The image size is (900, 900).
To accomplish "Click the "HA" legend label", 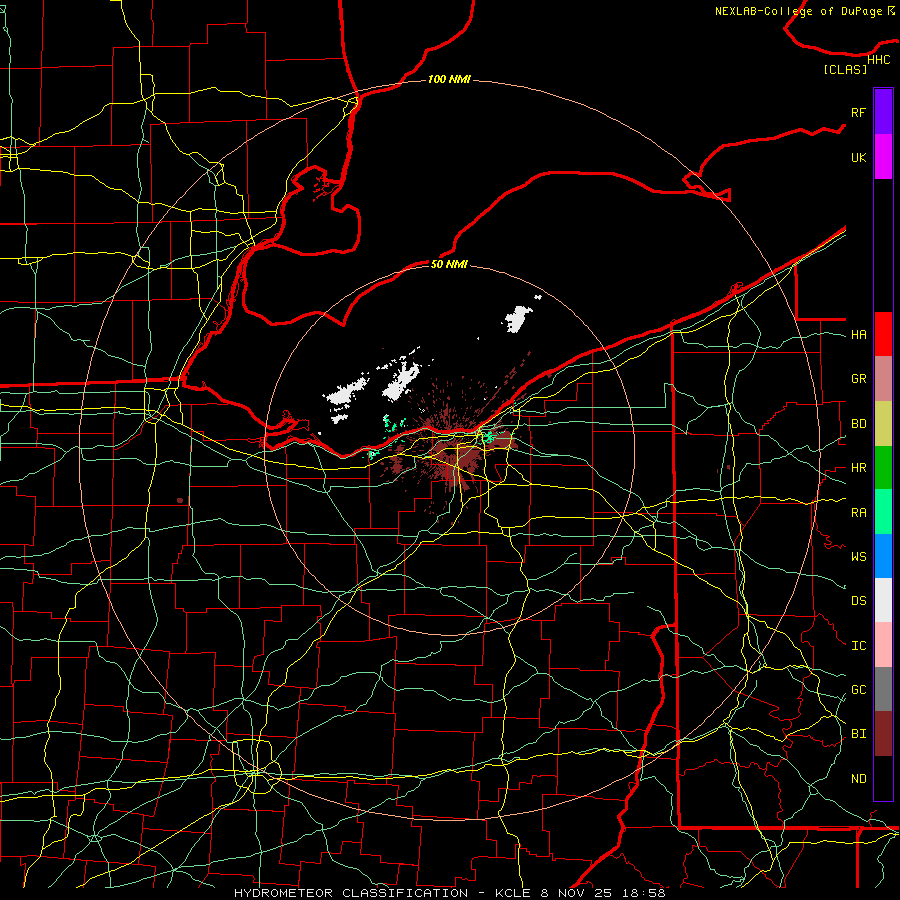I will point(858,334).
